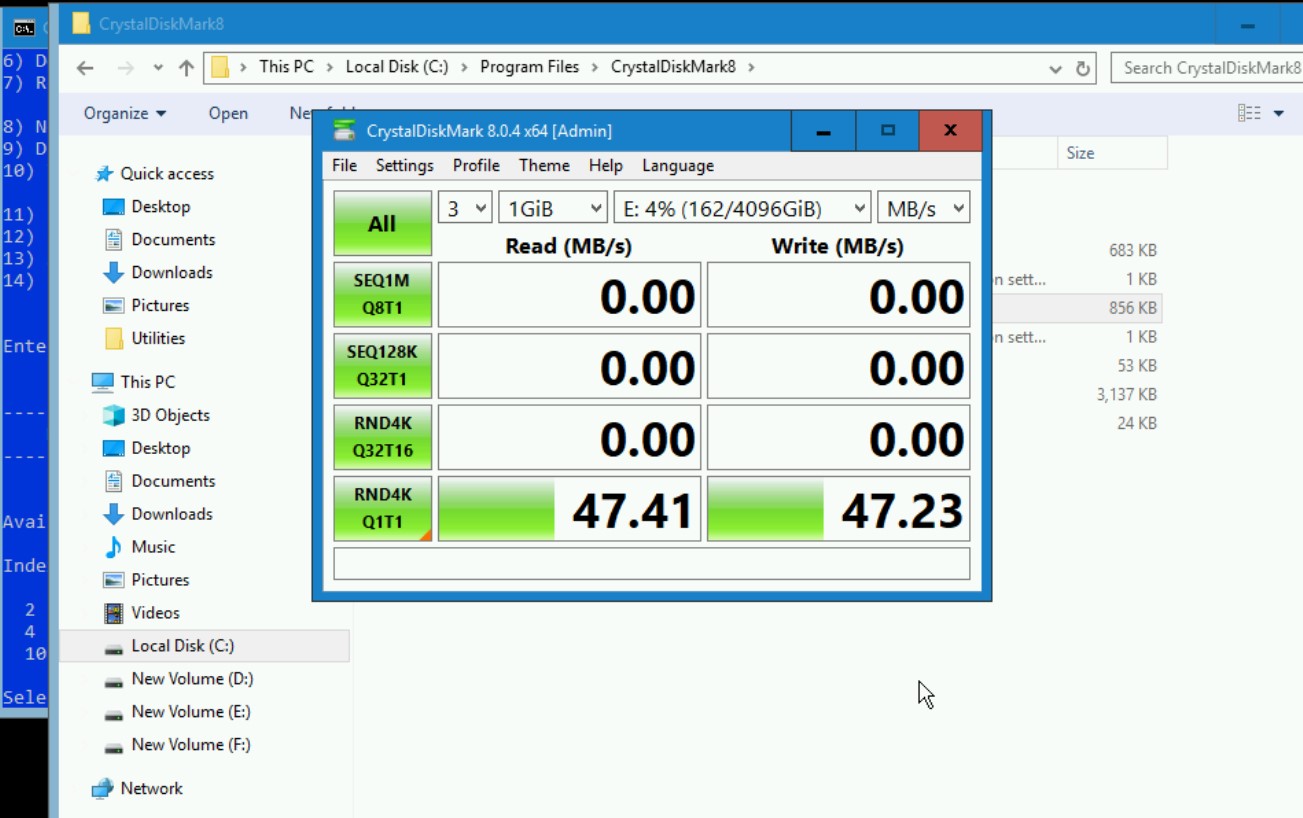This screenshot has height=818, width=1303.
Task: Run the SEQ1M Q8T1 test
Action: coord(383,295)
